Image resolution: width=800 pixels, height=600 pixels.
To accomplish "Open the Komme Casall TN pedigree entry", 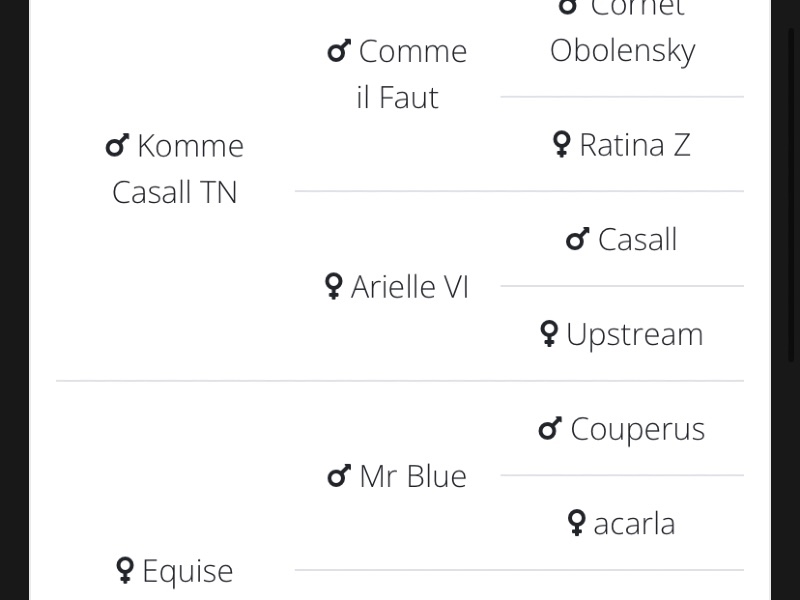I will pos(174,169).
